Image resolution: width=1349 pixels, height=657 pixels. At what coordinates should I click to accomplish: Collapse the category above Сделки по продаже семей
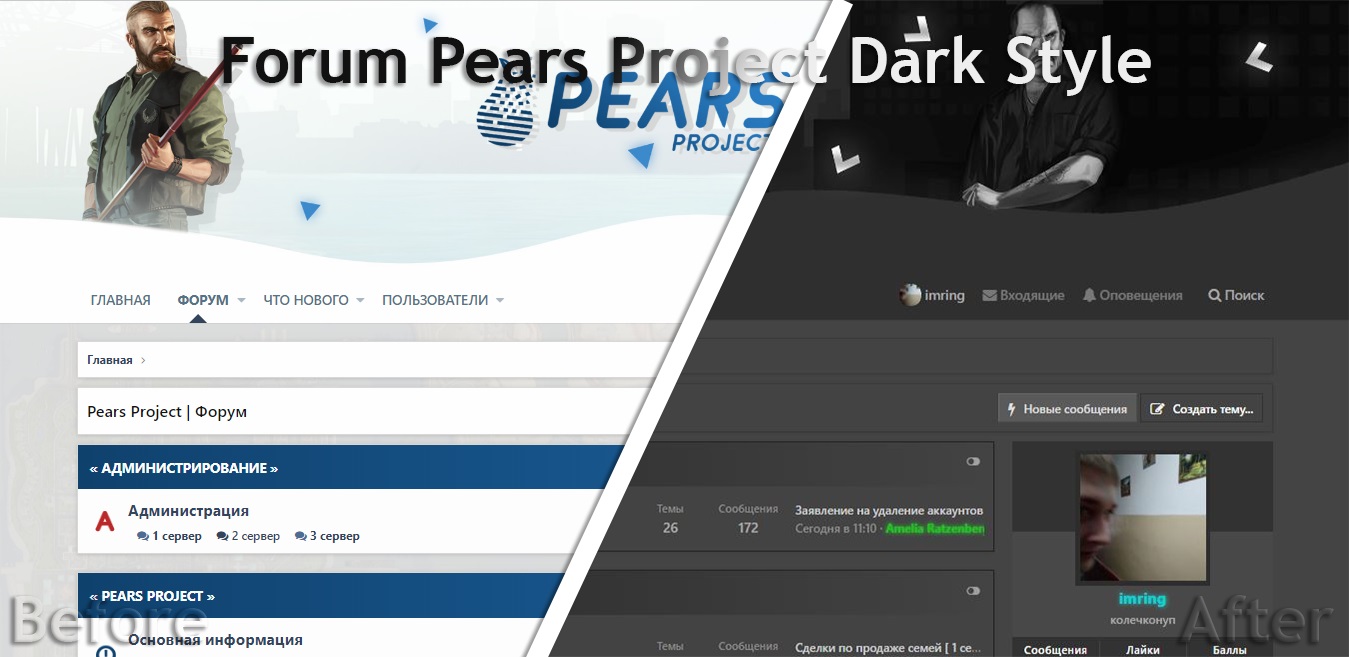973,591
